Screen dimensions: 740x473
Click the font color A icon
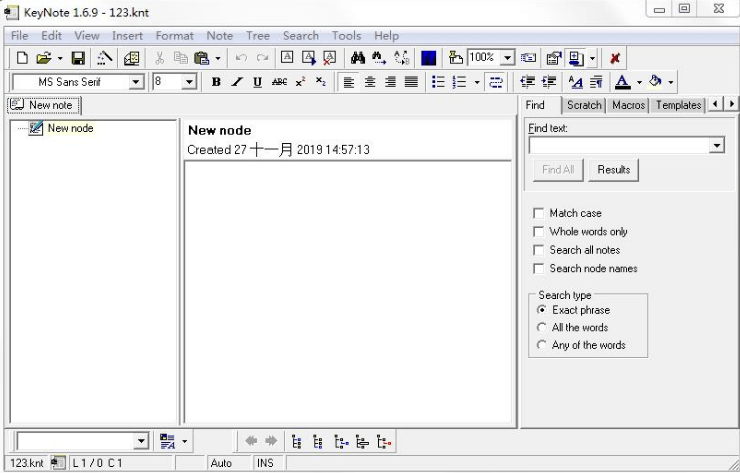tap(622, 82)
